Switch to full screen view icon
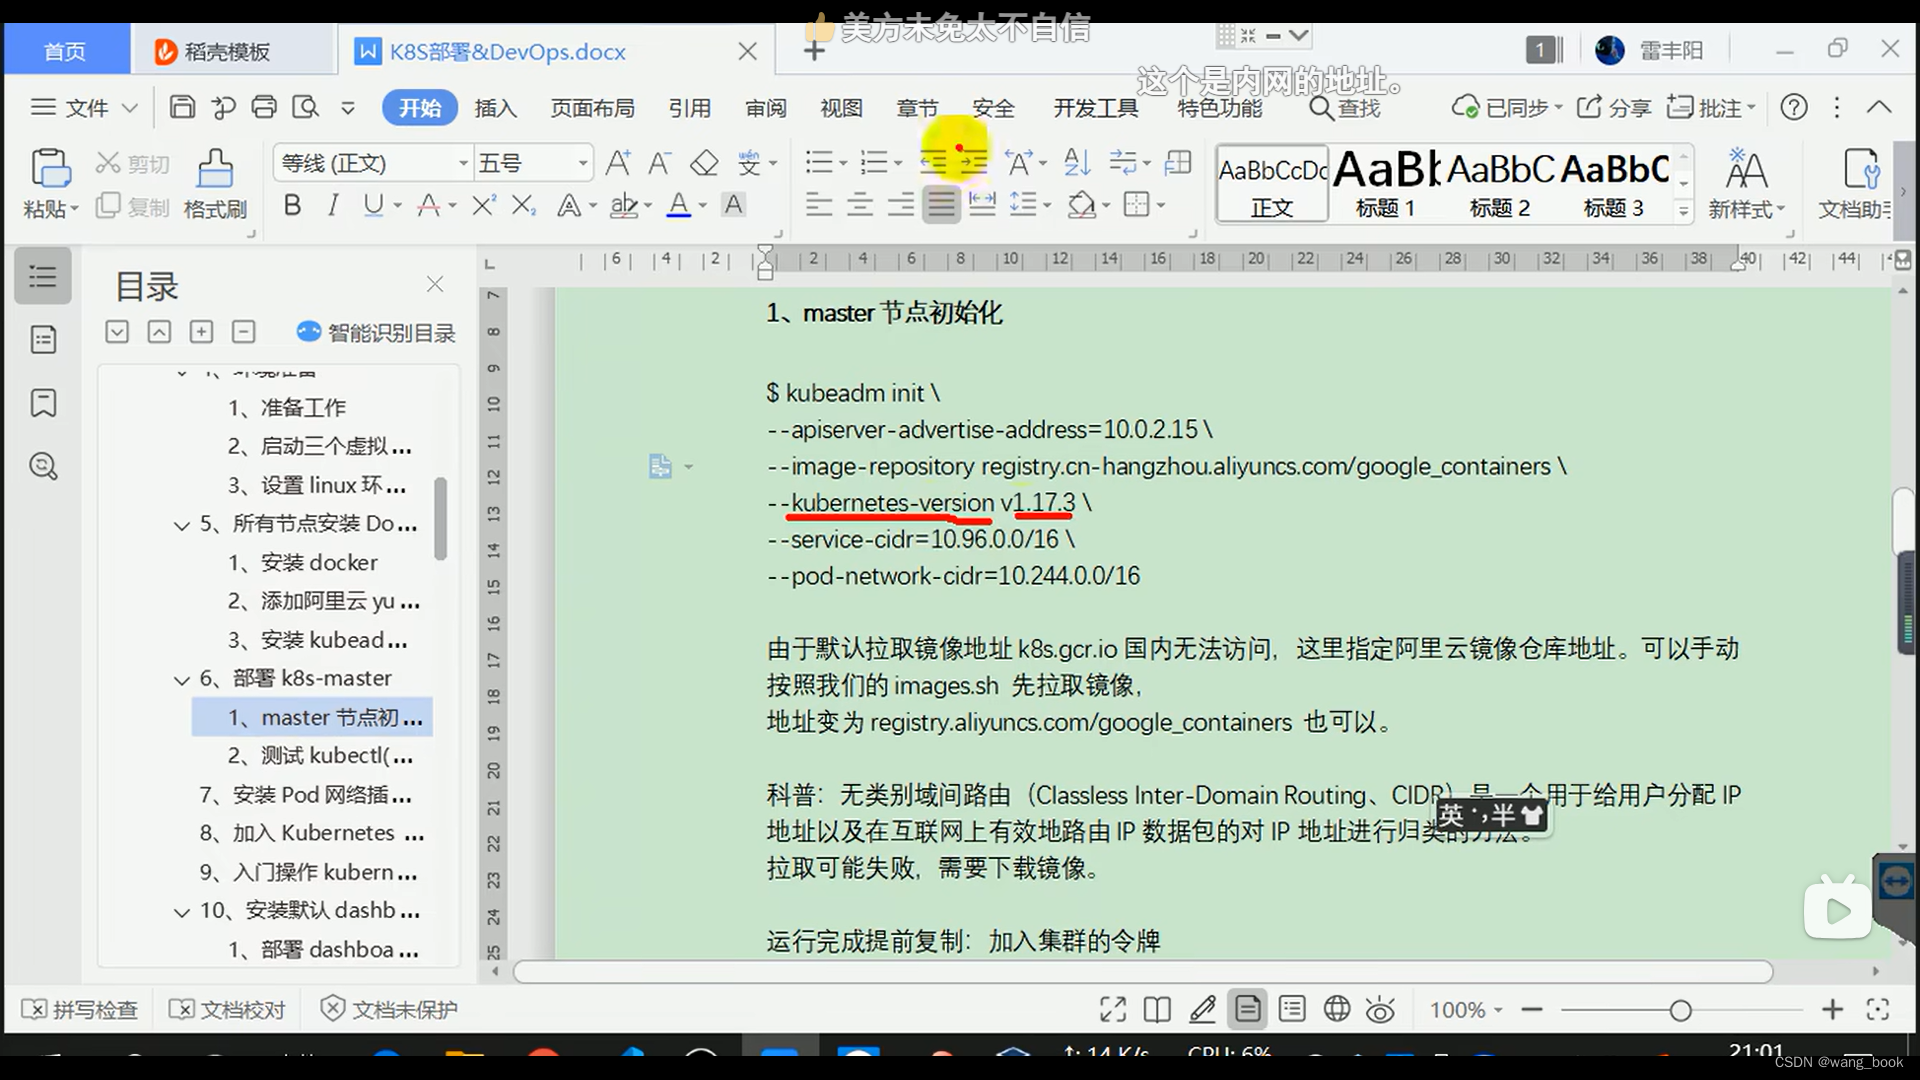 (x=1113, y=1010)
